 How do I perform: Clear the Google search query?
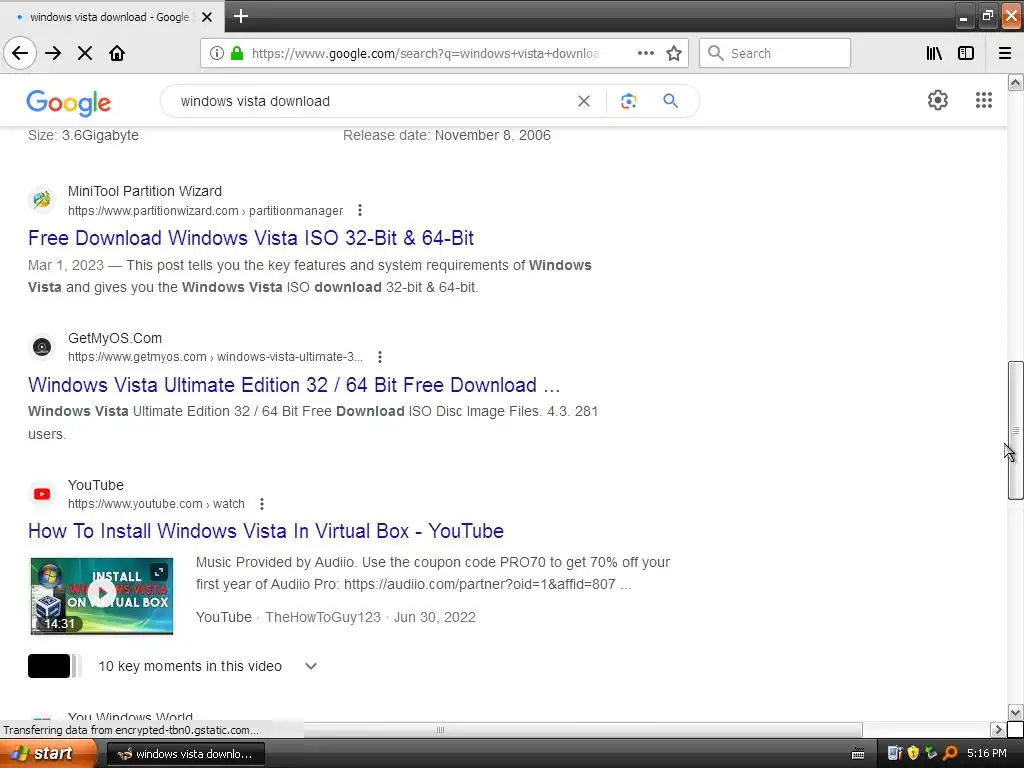tap(584, 101)
